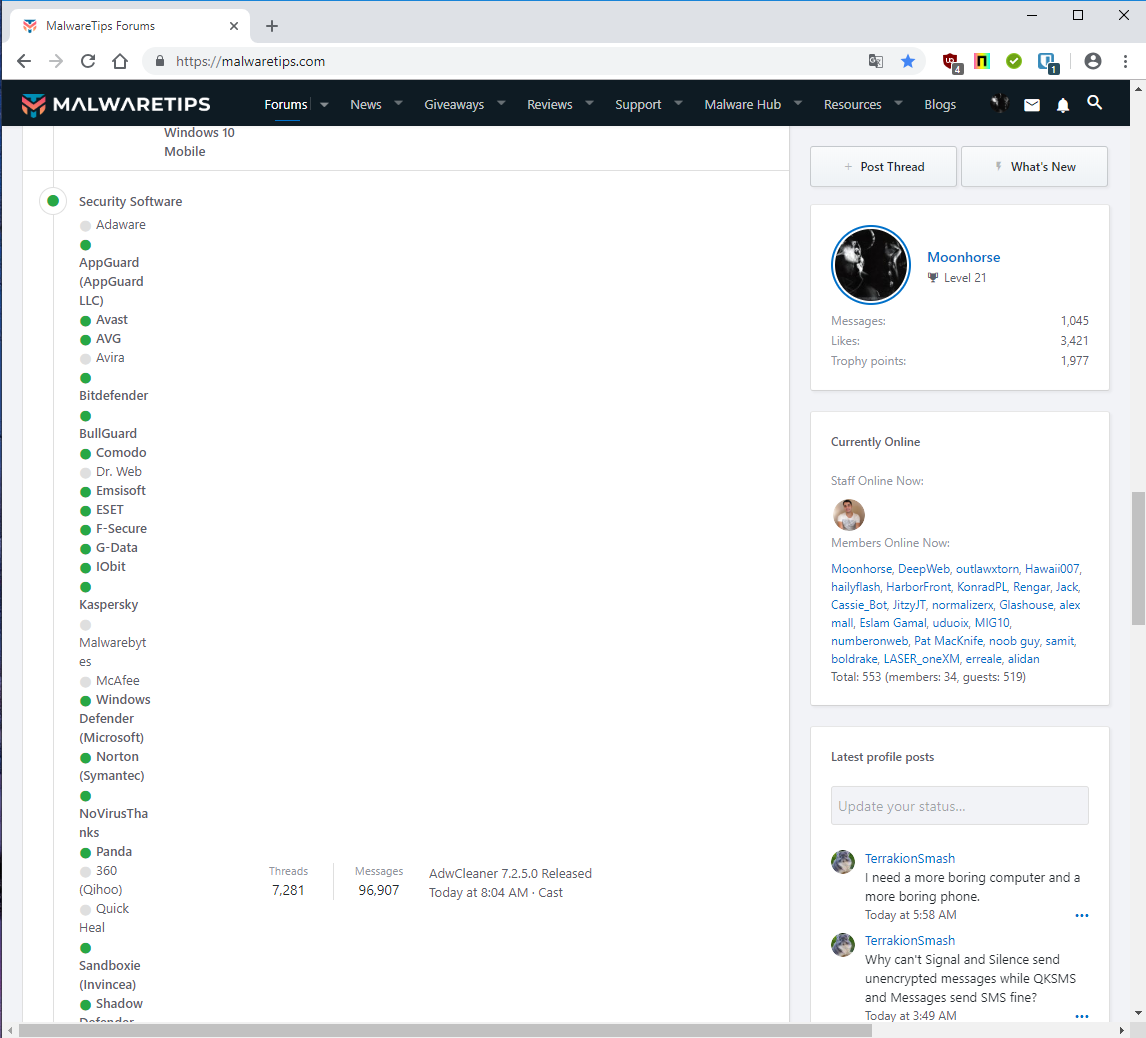This screenshot has width=1146, height=1038.
Task: Close the MalwareTips Forums tab
Action: point(234,26)
